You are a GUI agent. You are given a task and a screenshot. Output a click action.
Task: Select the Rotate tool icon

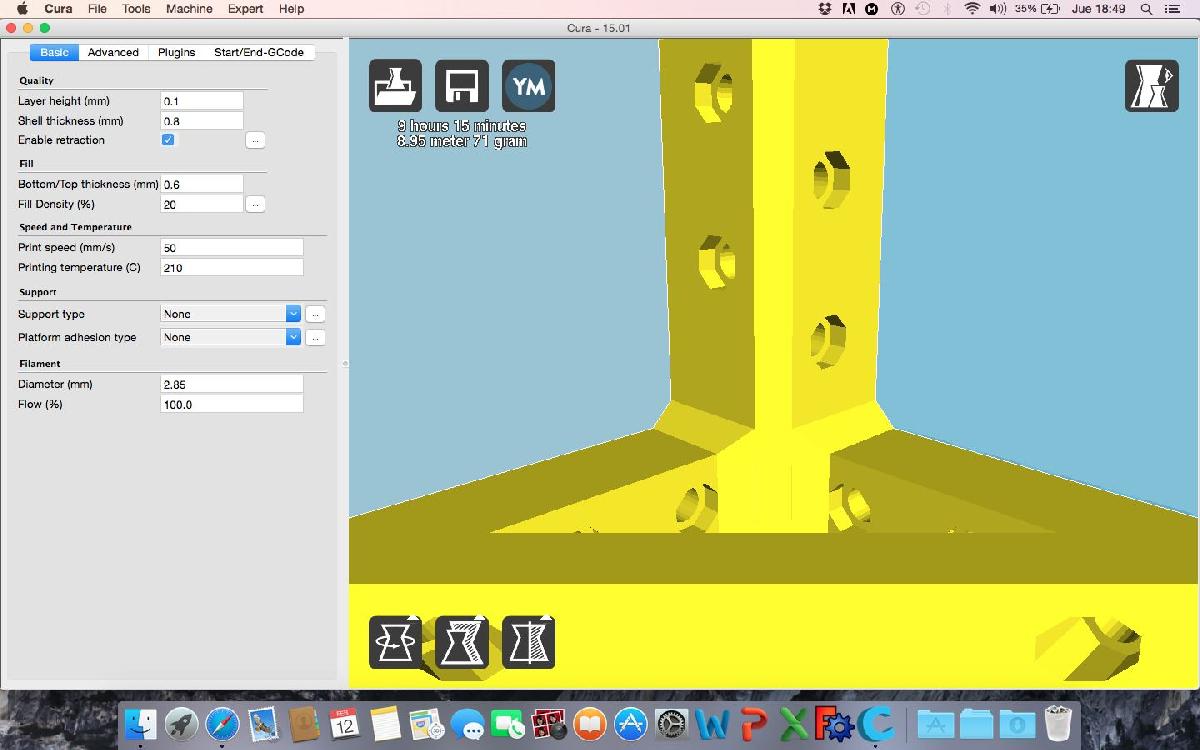click(x=395, y=642)
